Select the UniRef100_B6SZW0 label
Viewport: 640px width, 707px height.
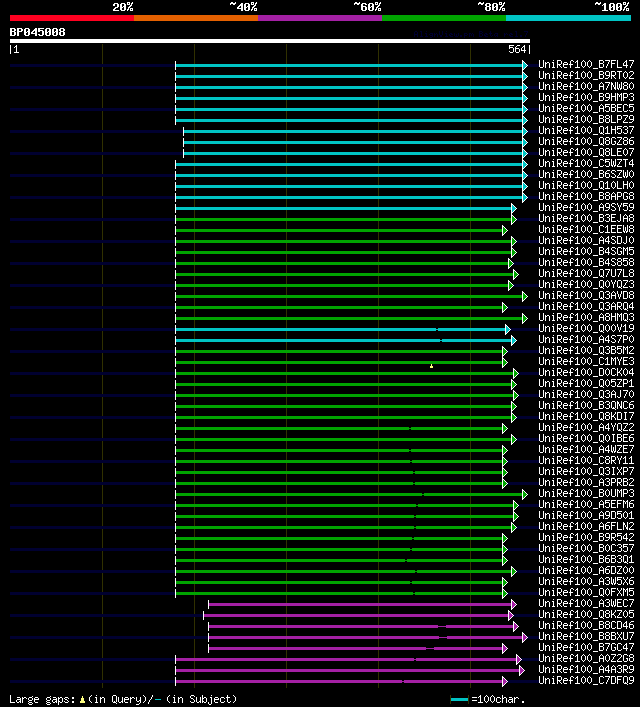586,174
